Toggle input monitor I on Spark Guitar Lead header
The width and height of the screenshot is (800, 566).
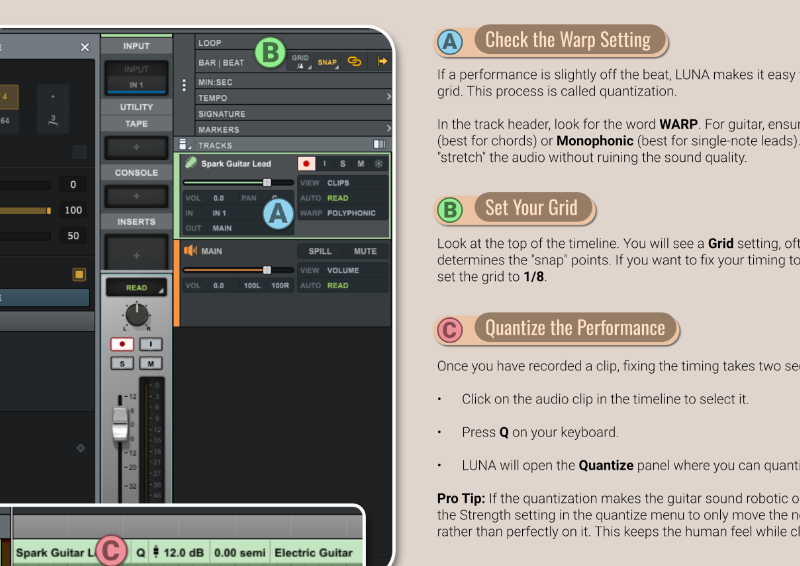[324, 163]
